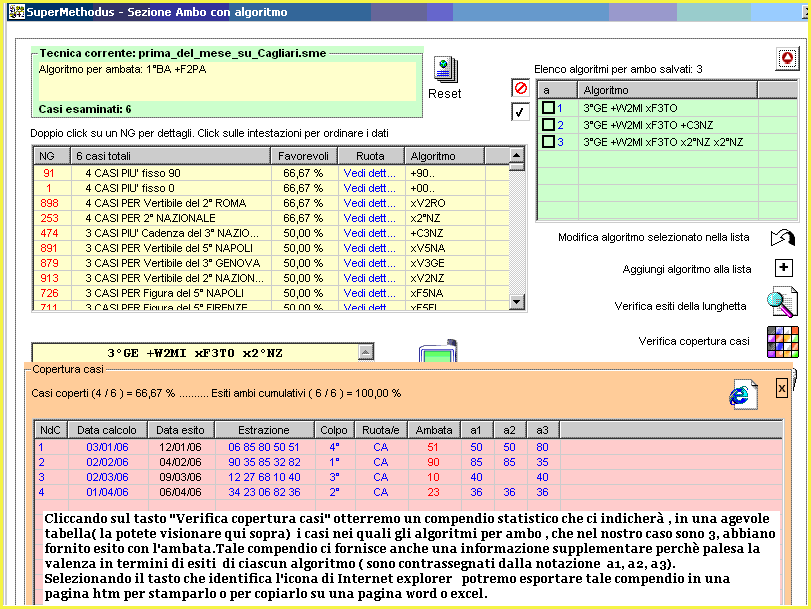The width and height of the screenshot is (811, 609).
Task: Click ambata value 90 in coverage table
Action: (x=433, y=462)
